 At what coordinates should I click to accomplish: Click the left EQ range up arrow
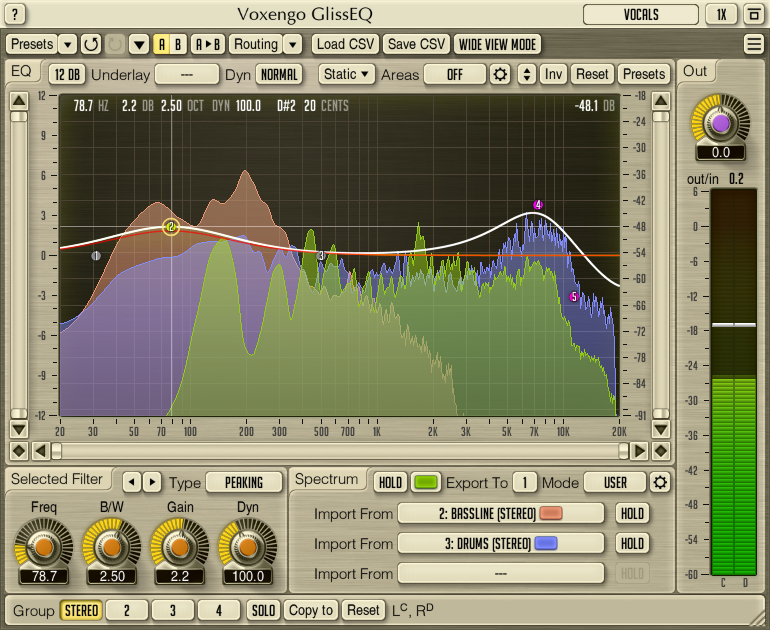pyautogui.click(x=19, y=102)
